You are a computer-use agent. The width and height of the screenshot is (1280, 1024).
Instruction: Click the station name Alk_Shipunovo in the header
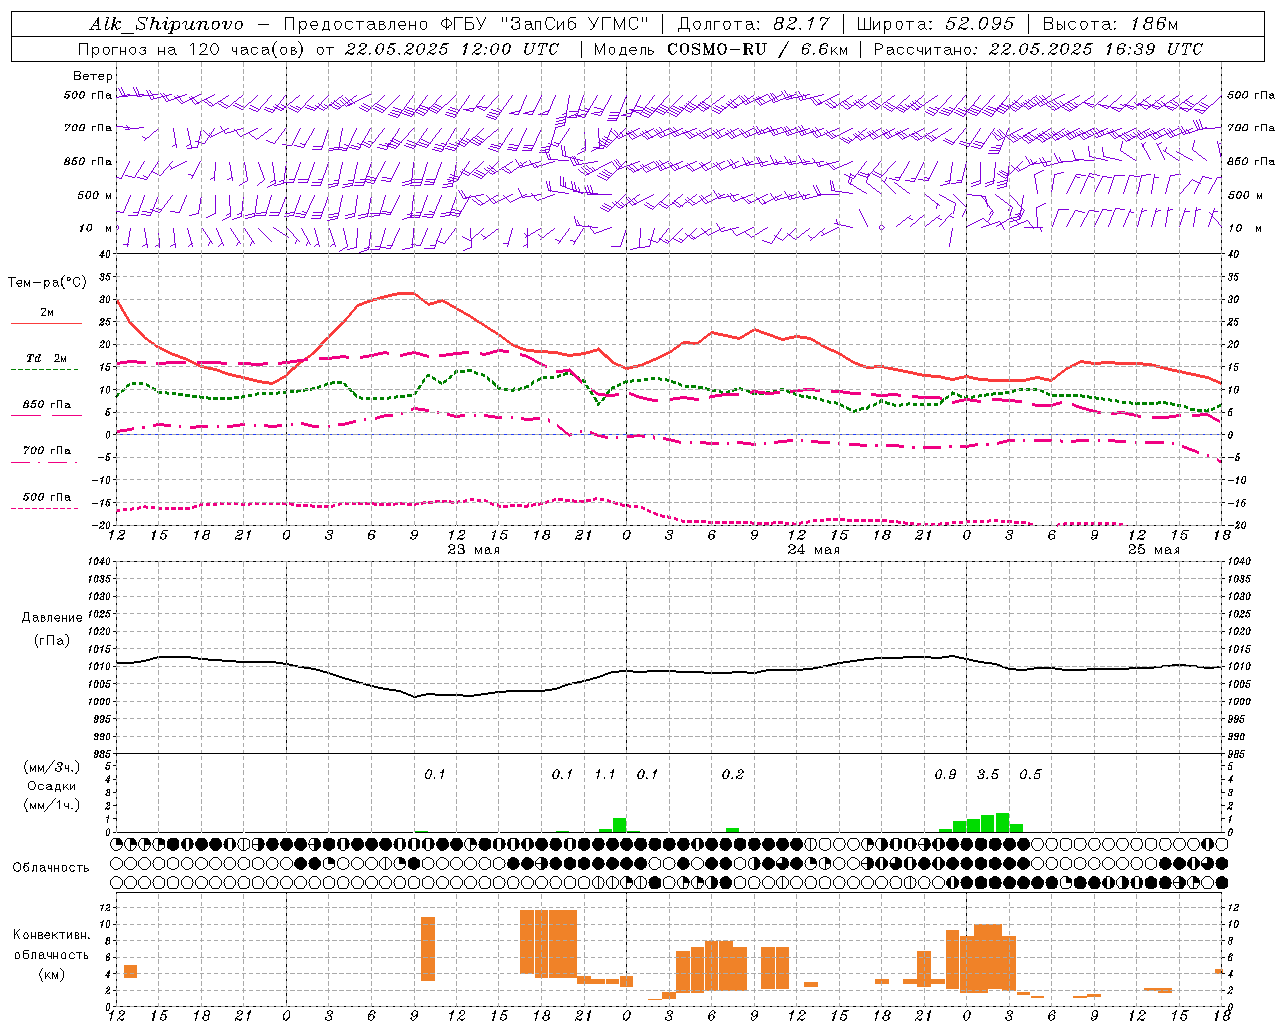tap(166, 24)
